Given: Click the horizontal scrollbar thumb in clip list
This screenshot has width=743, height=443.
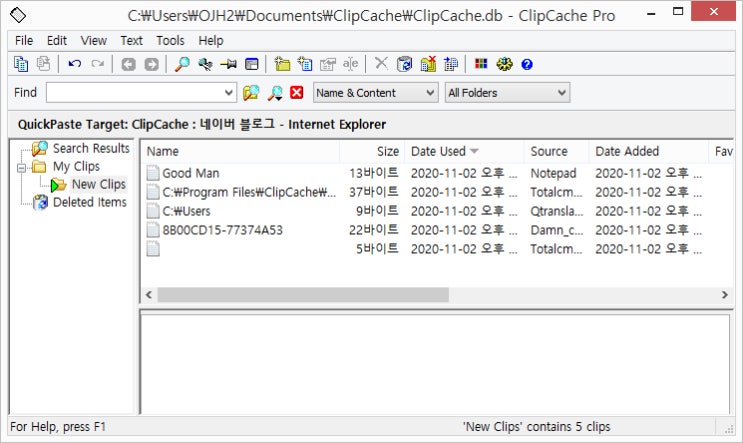Looking at the screenshot, I should tap(303, 295).
